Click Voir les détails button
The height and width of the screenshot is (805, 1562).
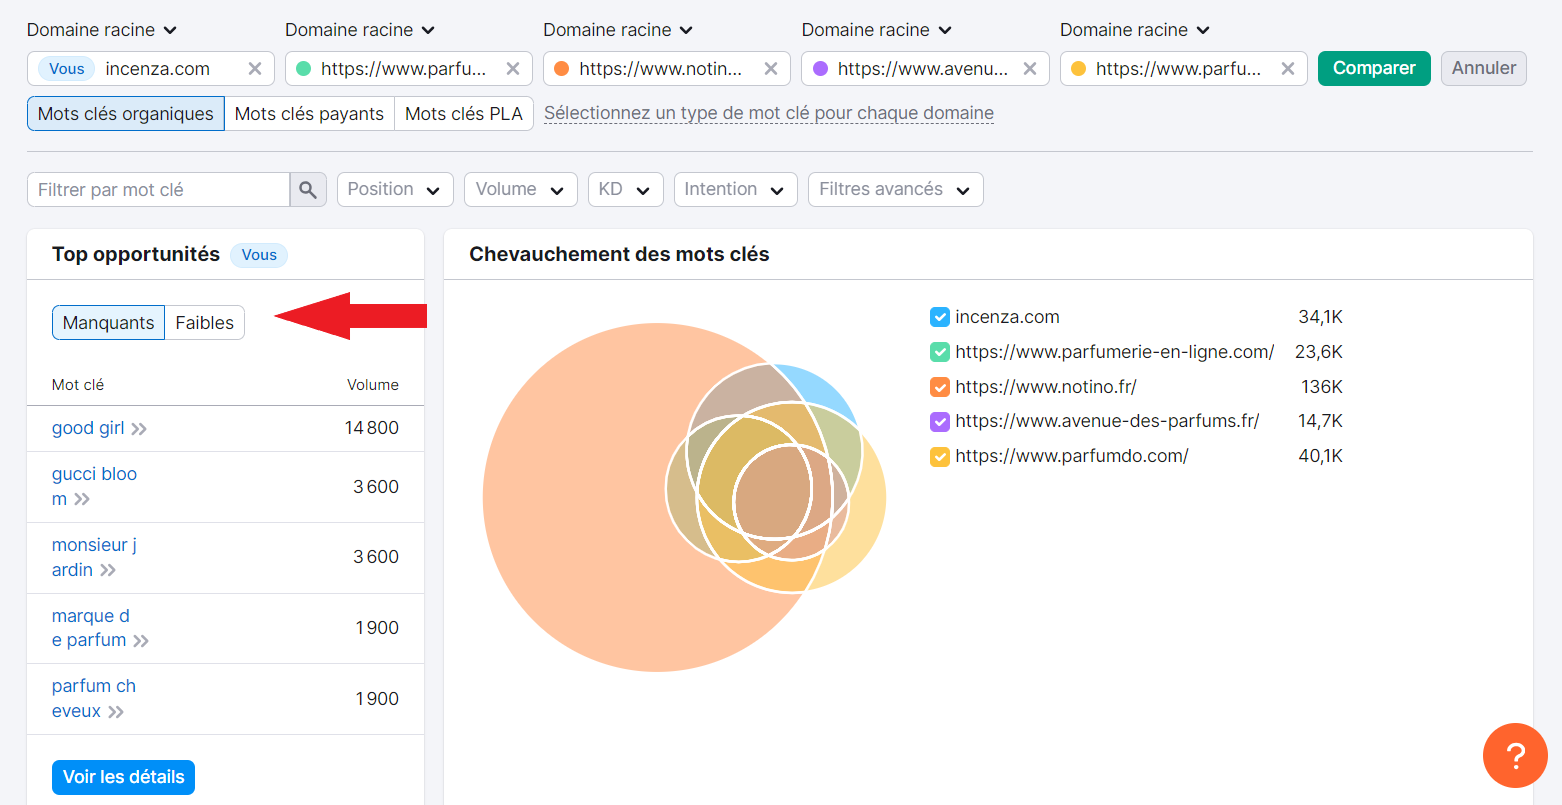(124, 777)
